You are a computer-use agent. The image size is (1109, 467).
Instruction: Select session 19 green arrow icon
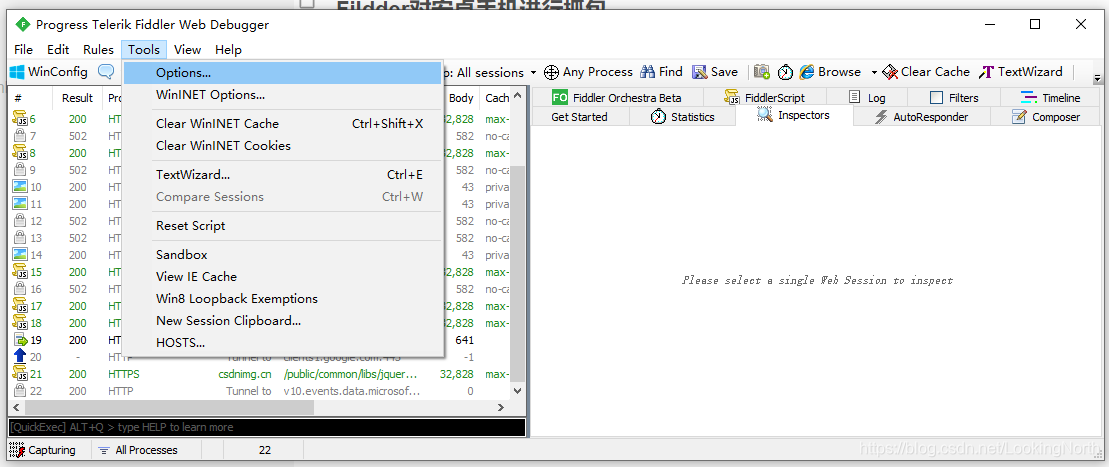point(20,340)
